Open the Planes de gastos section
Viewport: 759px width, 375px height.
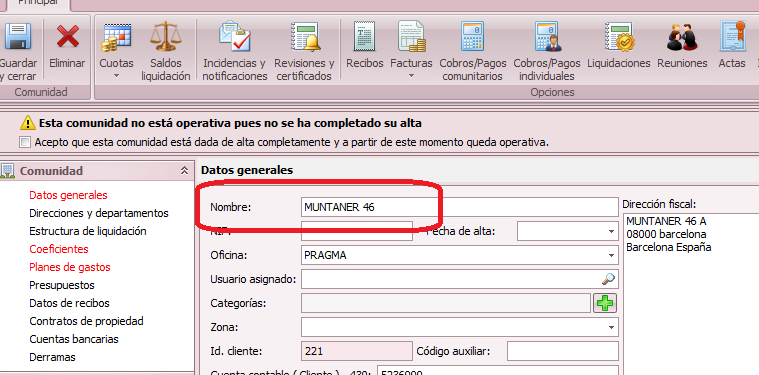70,267
